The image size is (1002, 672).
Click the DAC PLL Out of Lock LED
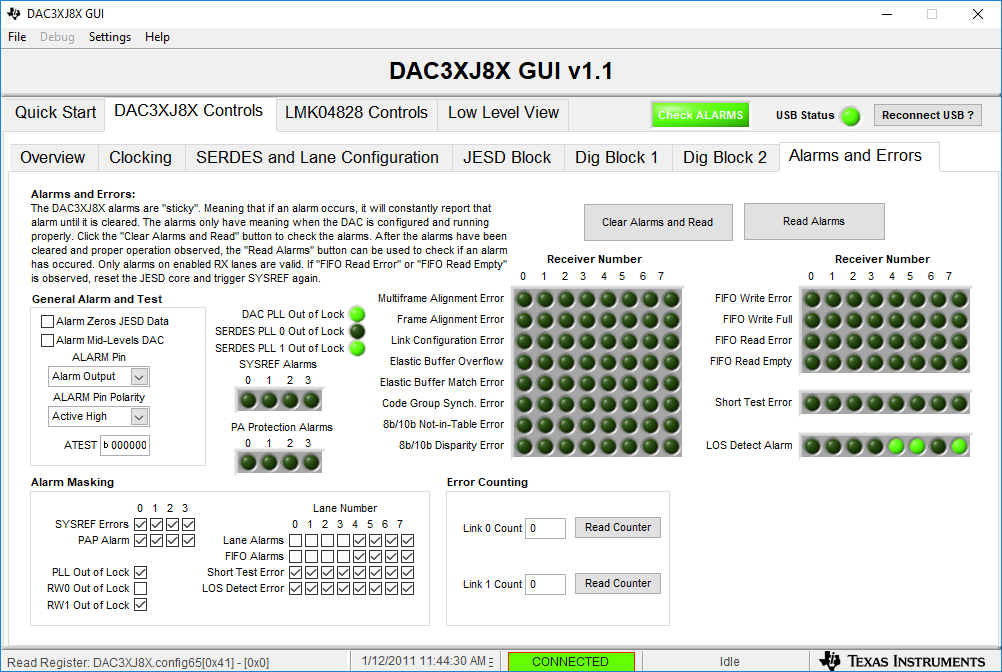[358, 314]
